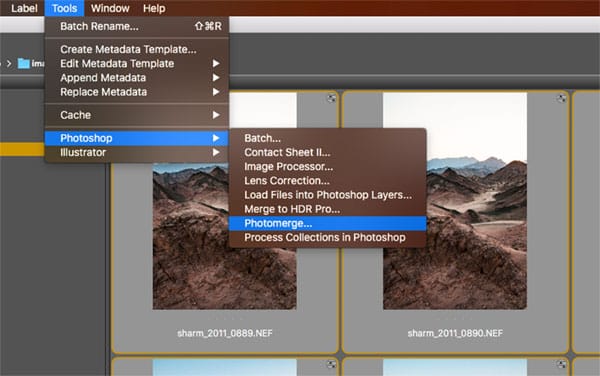600x376 pixels.
Task: Choose Batch Rename from Tools menu
Action: 137,26
